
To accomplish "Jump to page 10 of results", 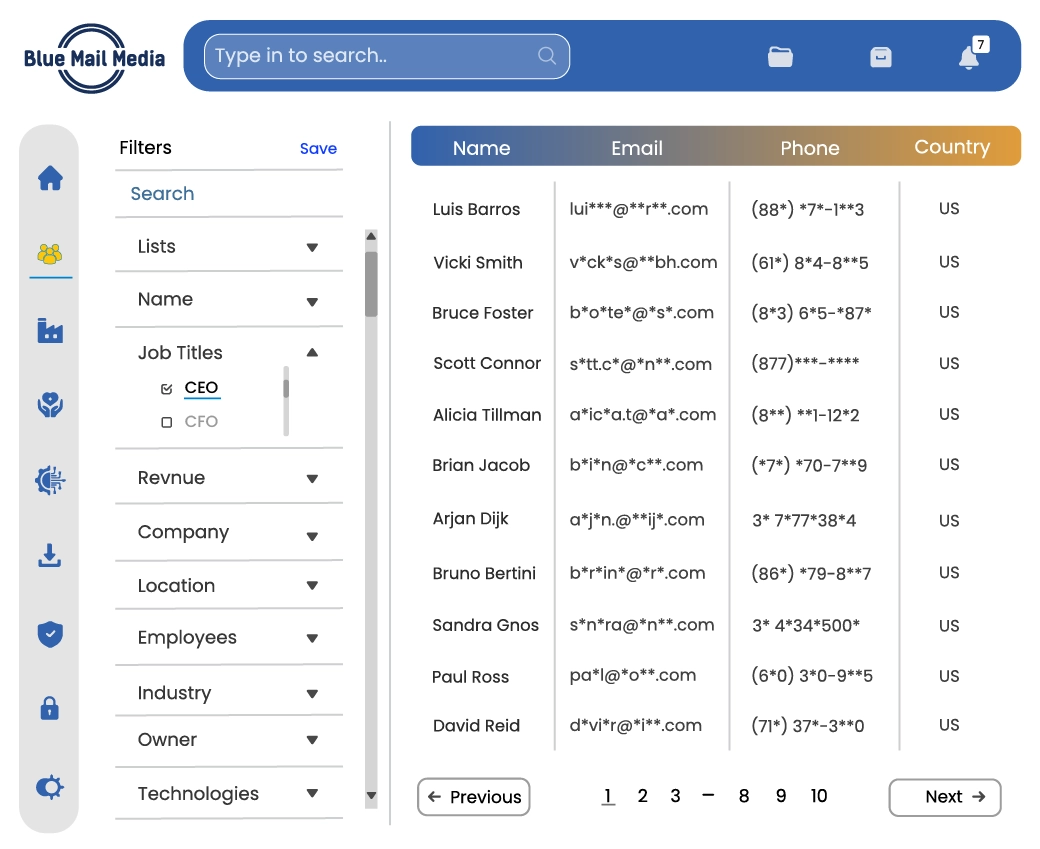I will 819,796.
